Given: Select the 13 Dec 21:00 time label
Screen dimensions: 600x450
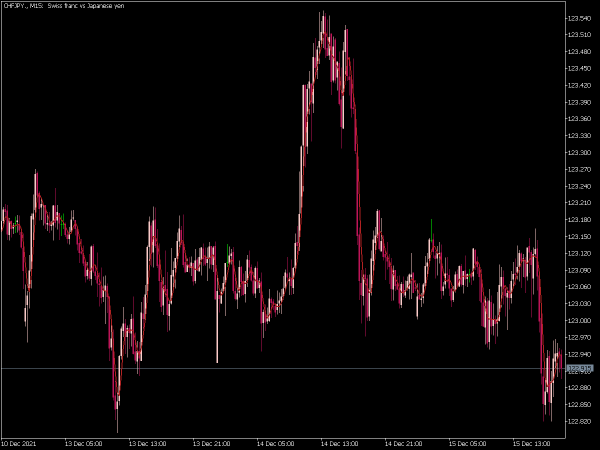Looking at the screenshot, I should (211, 444).
